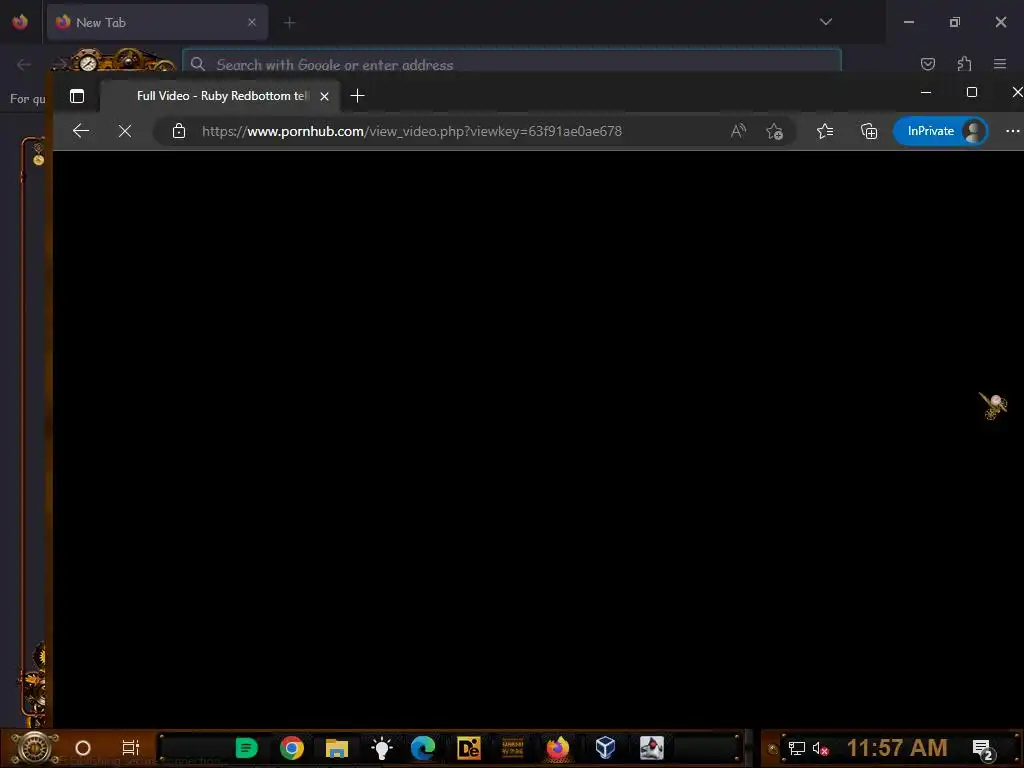
Task: Open Task View on taskbar
Action: click(131, 748)
